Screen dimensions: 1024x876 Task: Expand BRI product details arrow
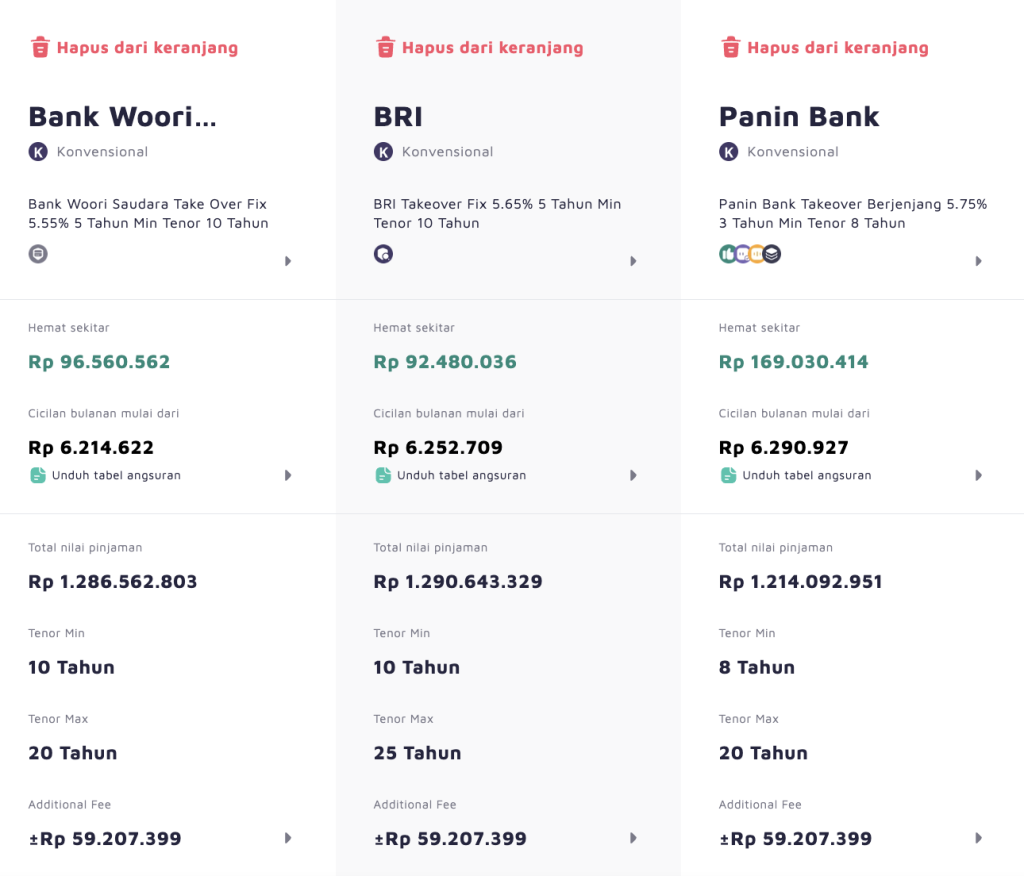click(x=633, y=261)
